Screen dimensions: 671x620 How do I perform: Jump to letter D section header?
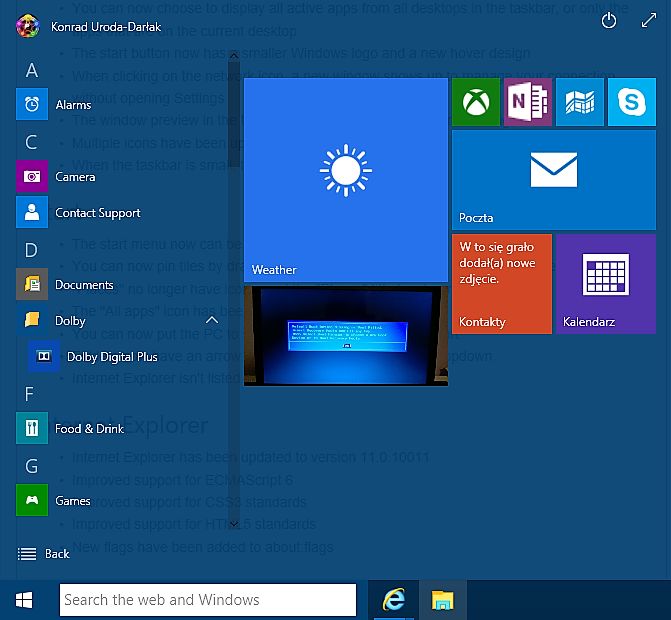pos(31,250)
